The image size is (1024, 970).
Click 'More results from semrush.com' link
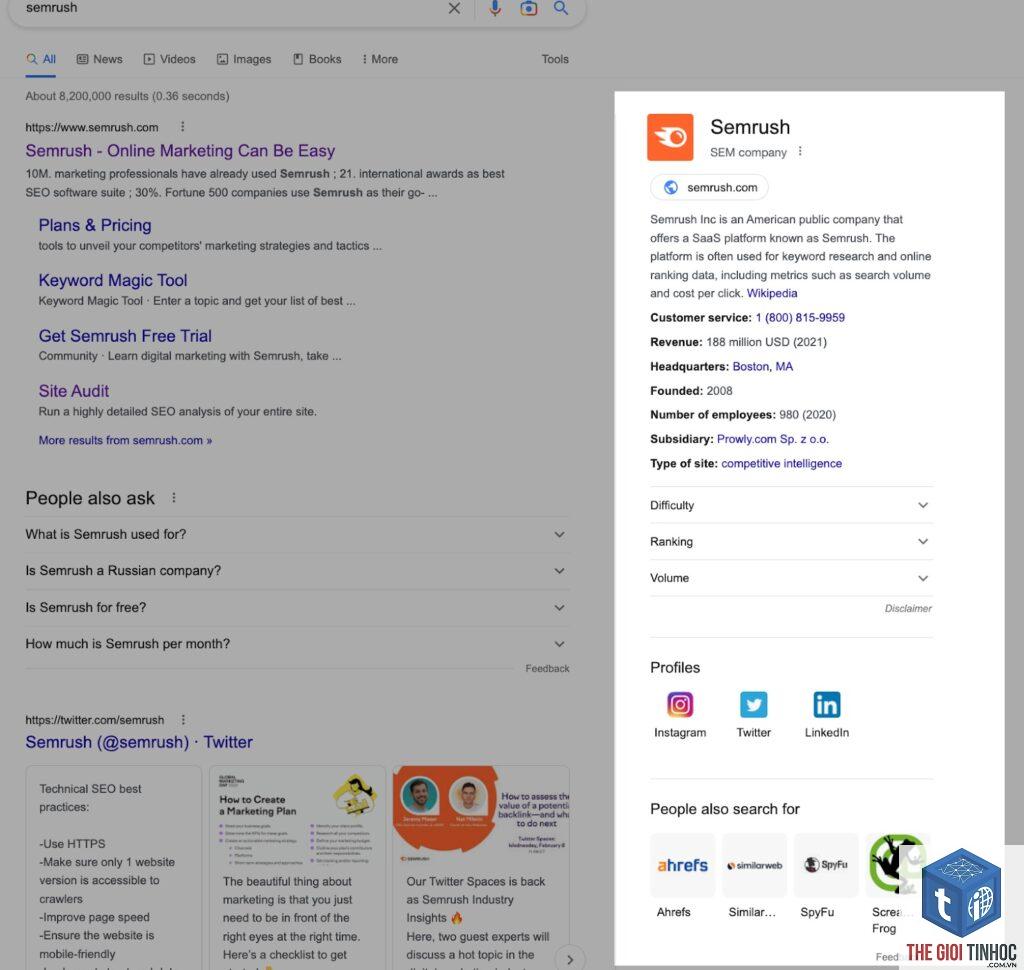coord(125,440)
